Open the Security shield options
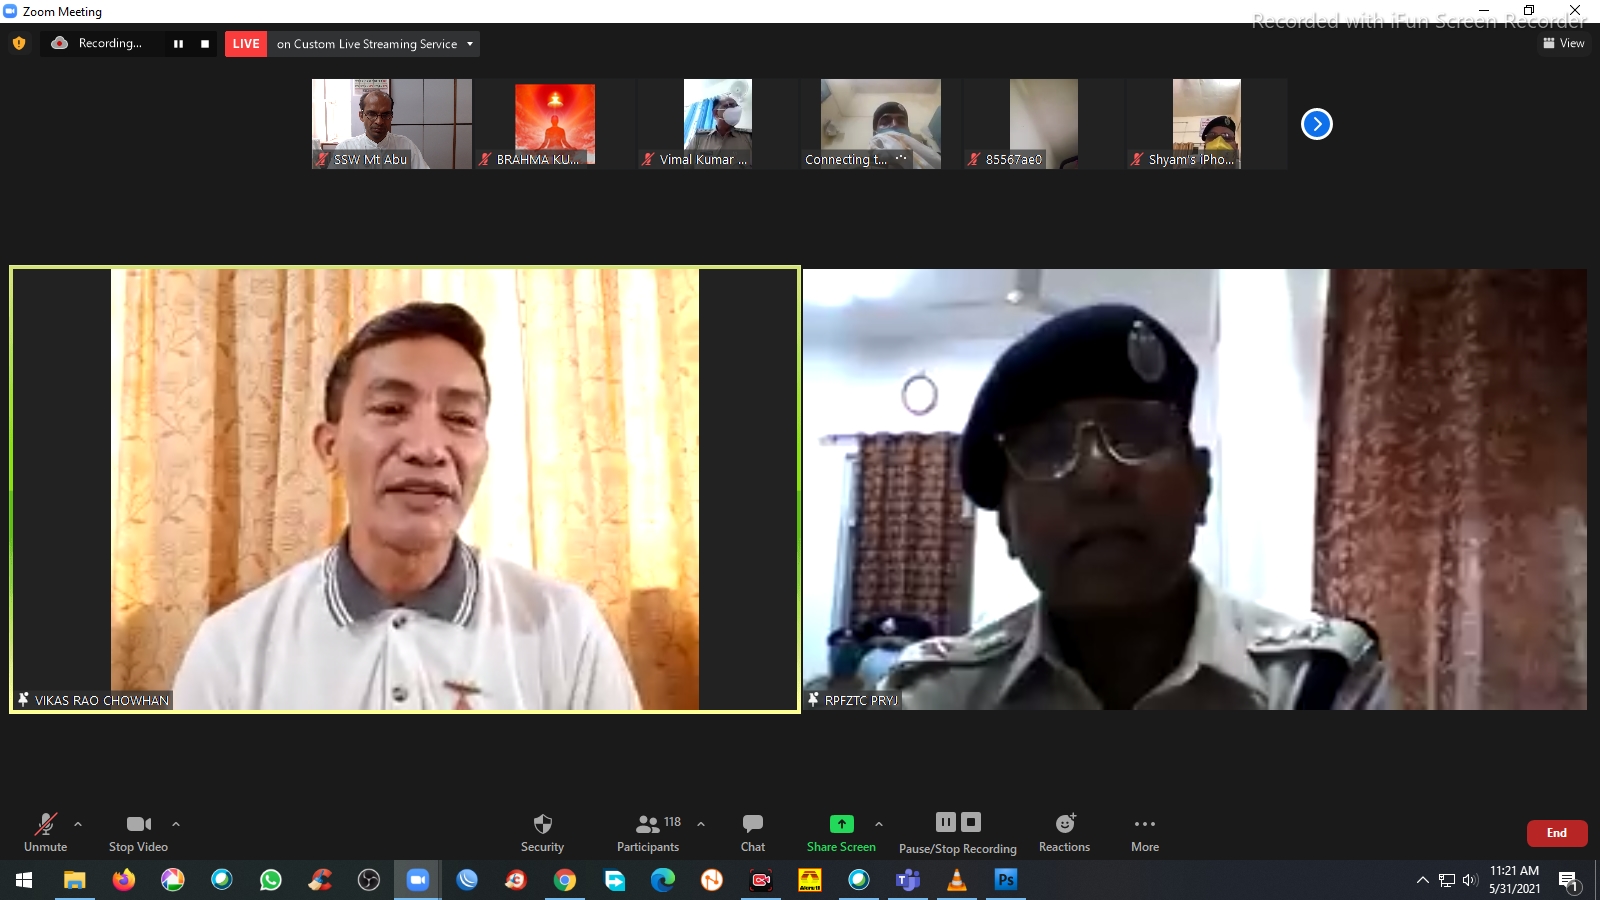This screenshot has height=900, width=1600. [x=542, y=825]
